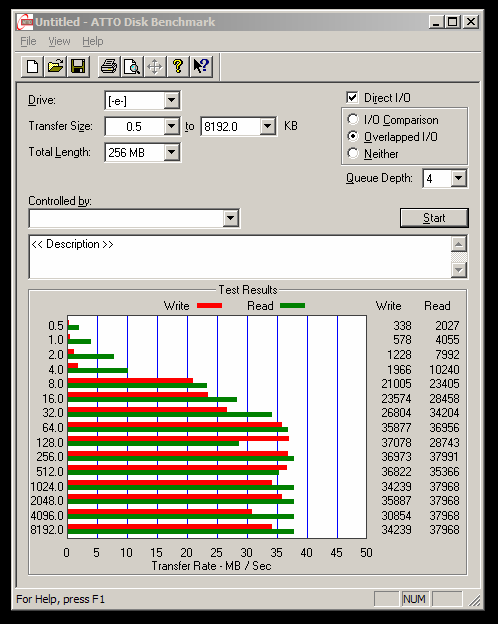Click the read value 2027

click(447, 326)
